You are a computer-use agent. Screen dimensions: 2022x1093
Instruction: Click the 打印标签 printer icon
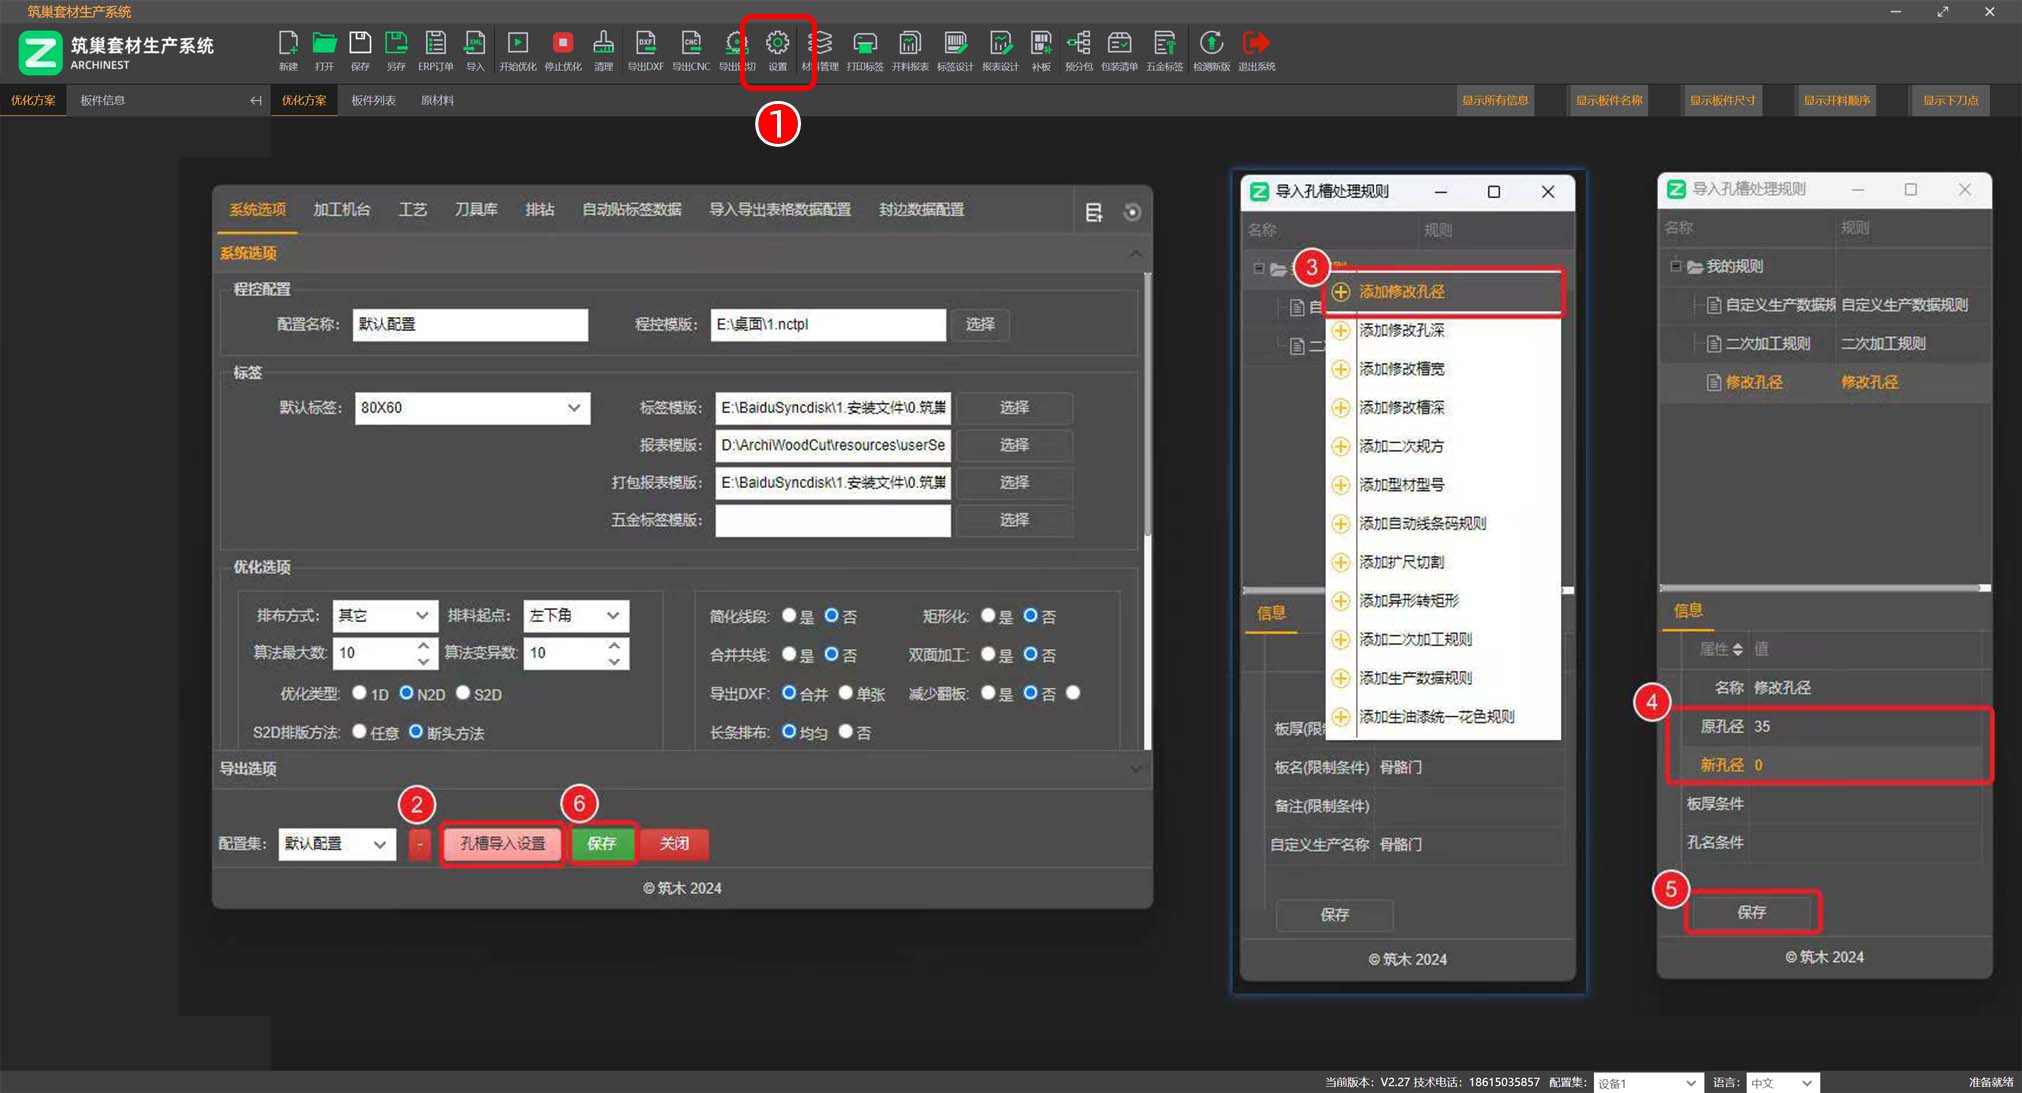click(x=864, y=43)
